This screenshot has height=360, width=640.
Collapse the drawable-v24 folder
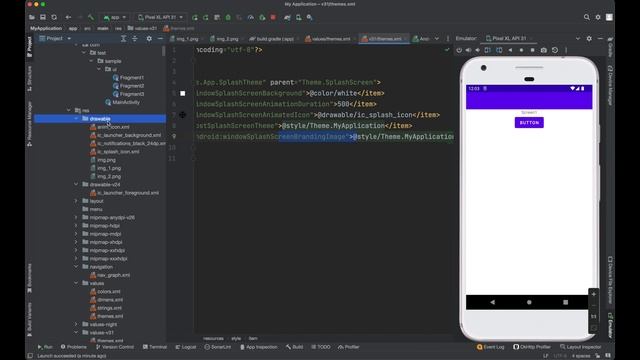pos(76,184)
